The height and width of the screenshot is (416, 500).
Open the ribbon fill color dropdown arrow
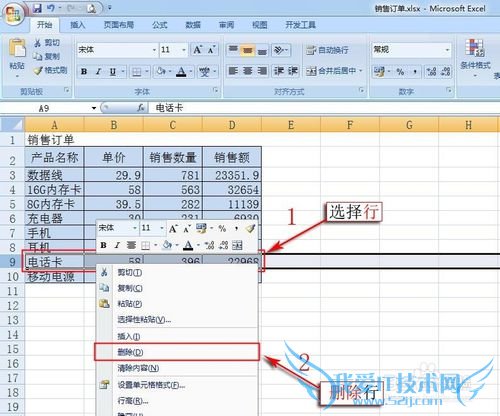[x=170, y=71]
